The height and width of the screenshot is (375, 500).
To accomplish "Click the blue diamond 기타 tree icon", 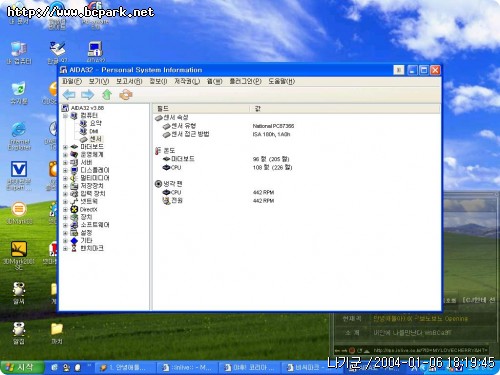I will [x=74, y=240].
